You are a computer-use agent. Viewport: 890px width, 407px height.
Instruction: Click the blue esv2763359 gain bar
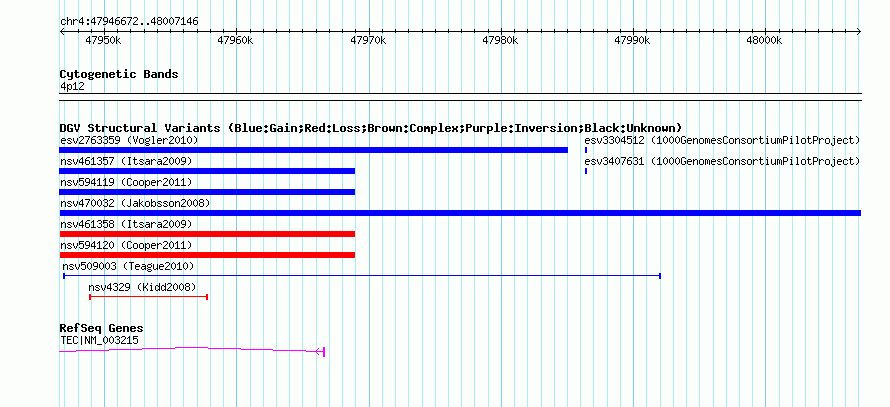point(313,150)
